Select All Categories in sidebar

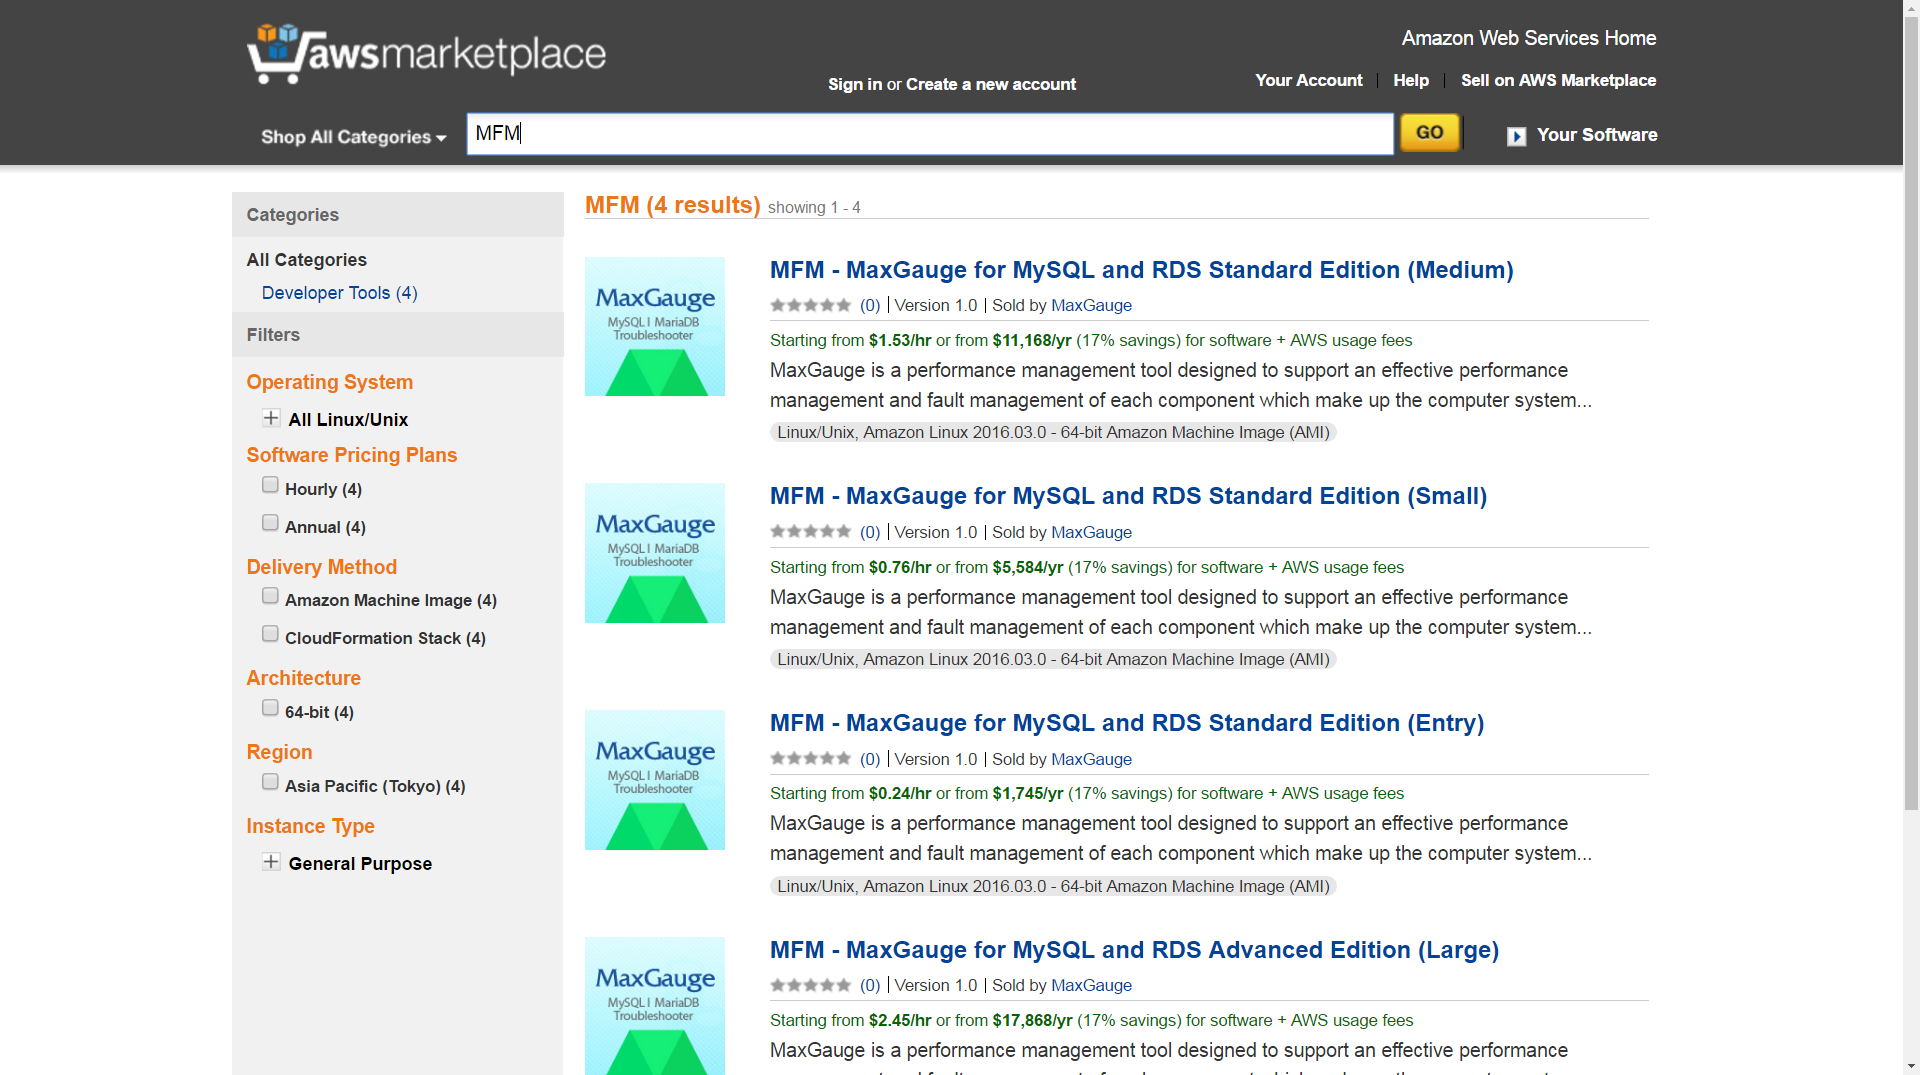pos(307,260)
